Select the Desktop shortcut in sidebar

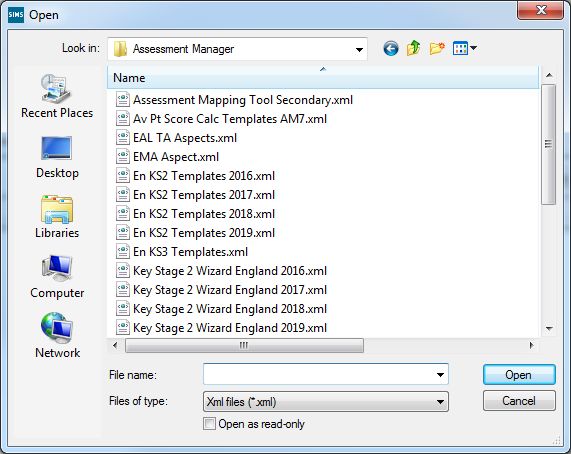point(57,157)
